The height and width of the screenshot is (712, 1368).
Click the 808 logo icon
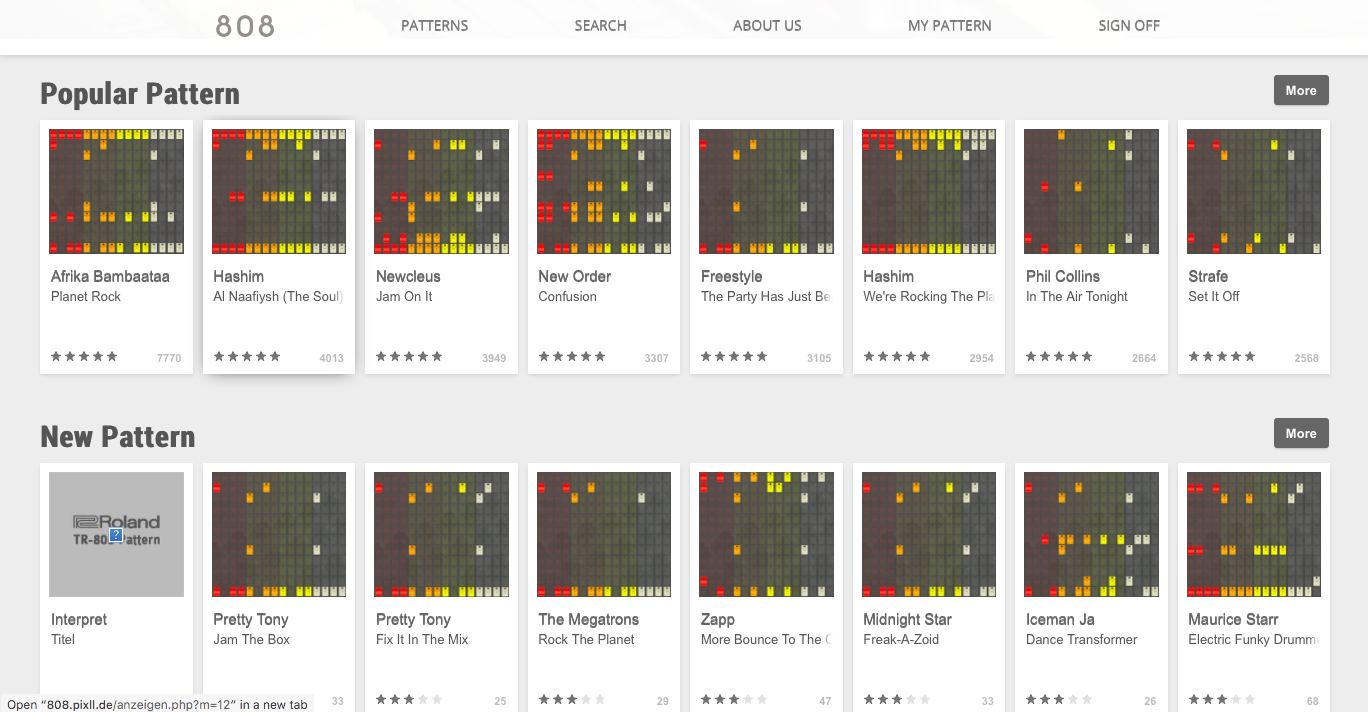point(243,26)
